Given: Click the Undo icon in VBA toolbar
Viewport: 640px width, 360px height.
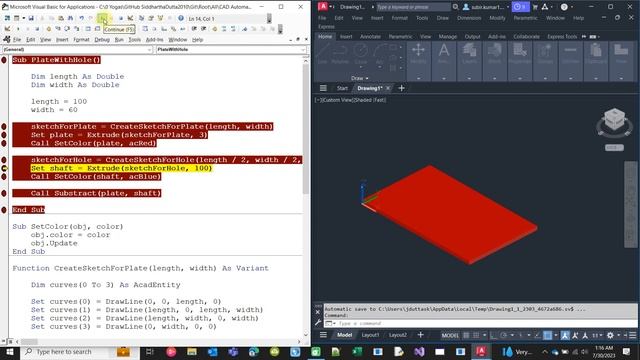Looking at the screenshot, I should (82, 18).
